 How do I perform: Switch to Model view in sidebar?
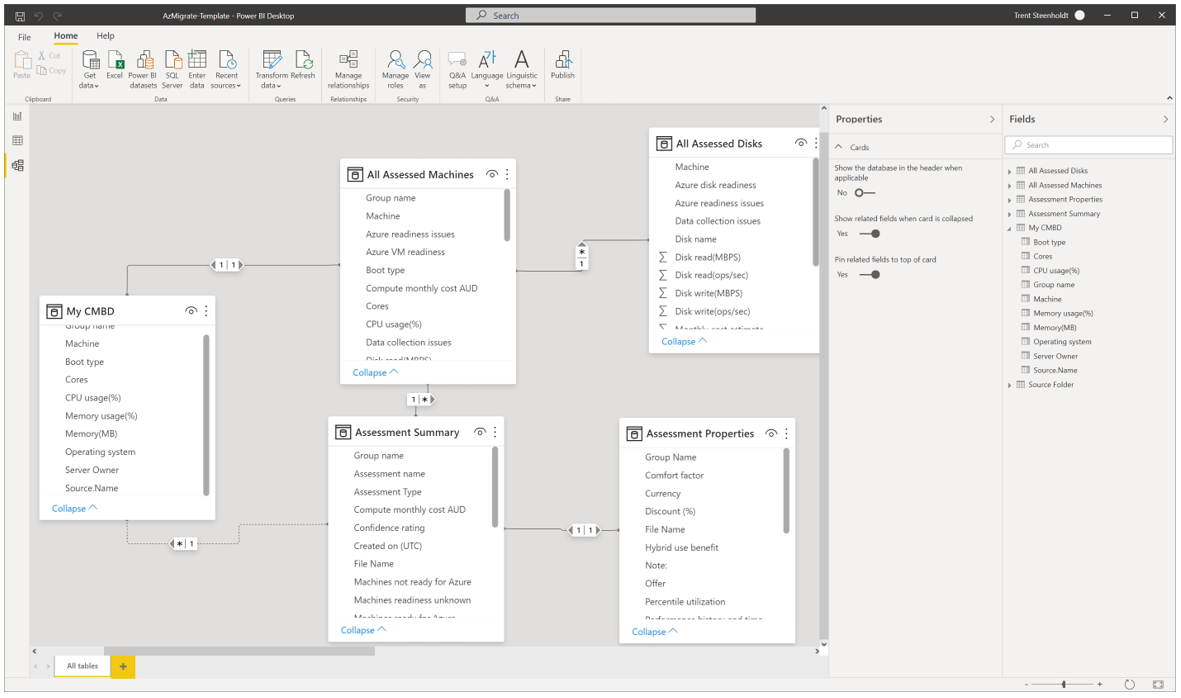pos(17,166)
